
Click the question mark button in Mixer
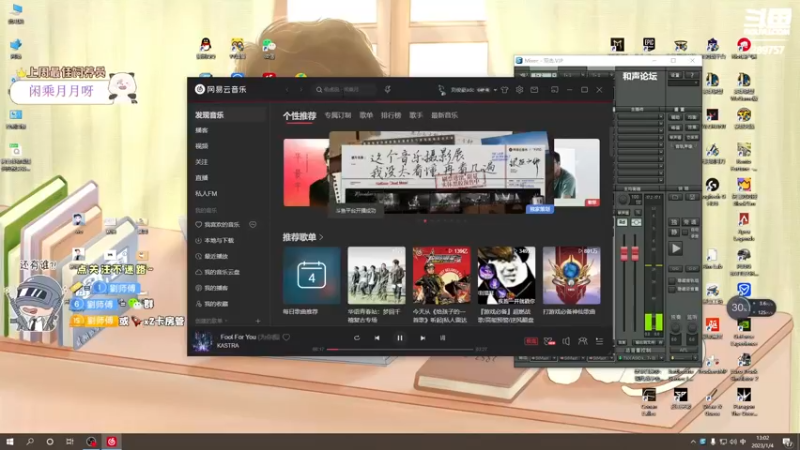[x=692, y=76]
